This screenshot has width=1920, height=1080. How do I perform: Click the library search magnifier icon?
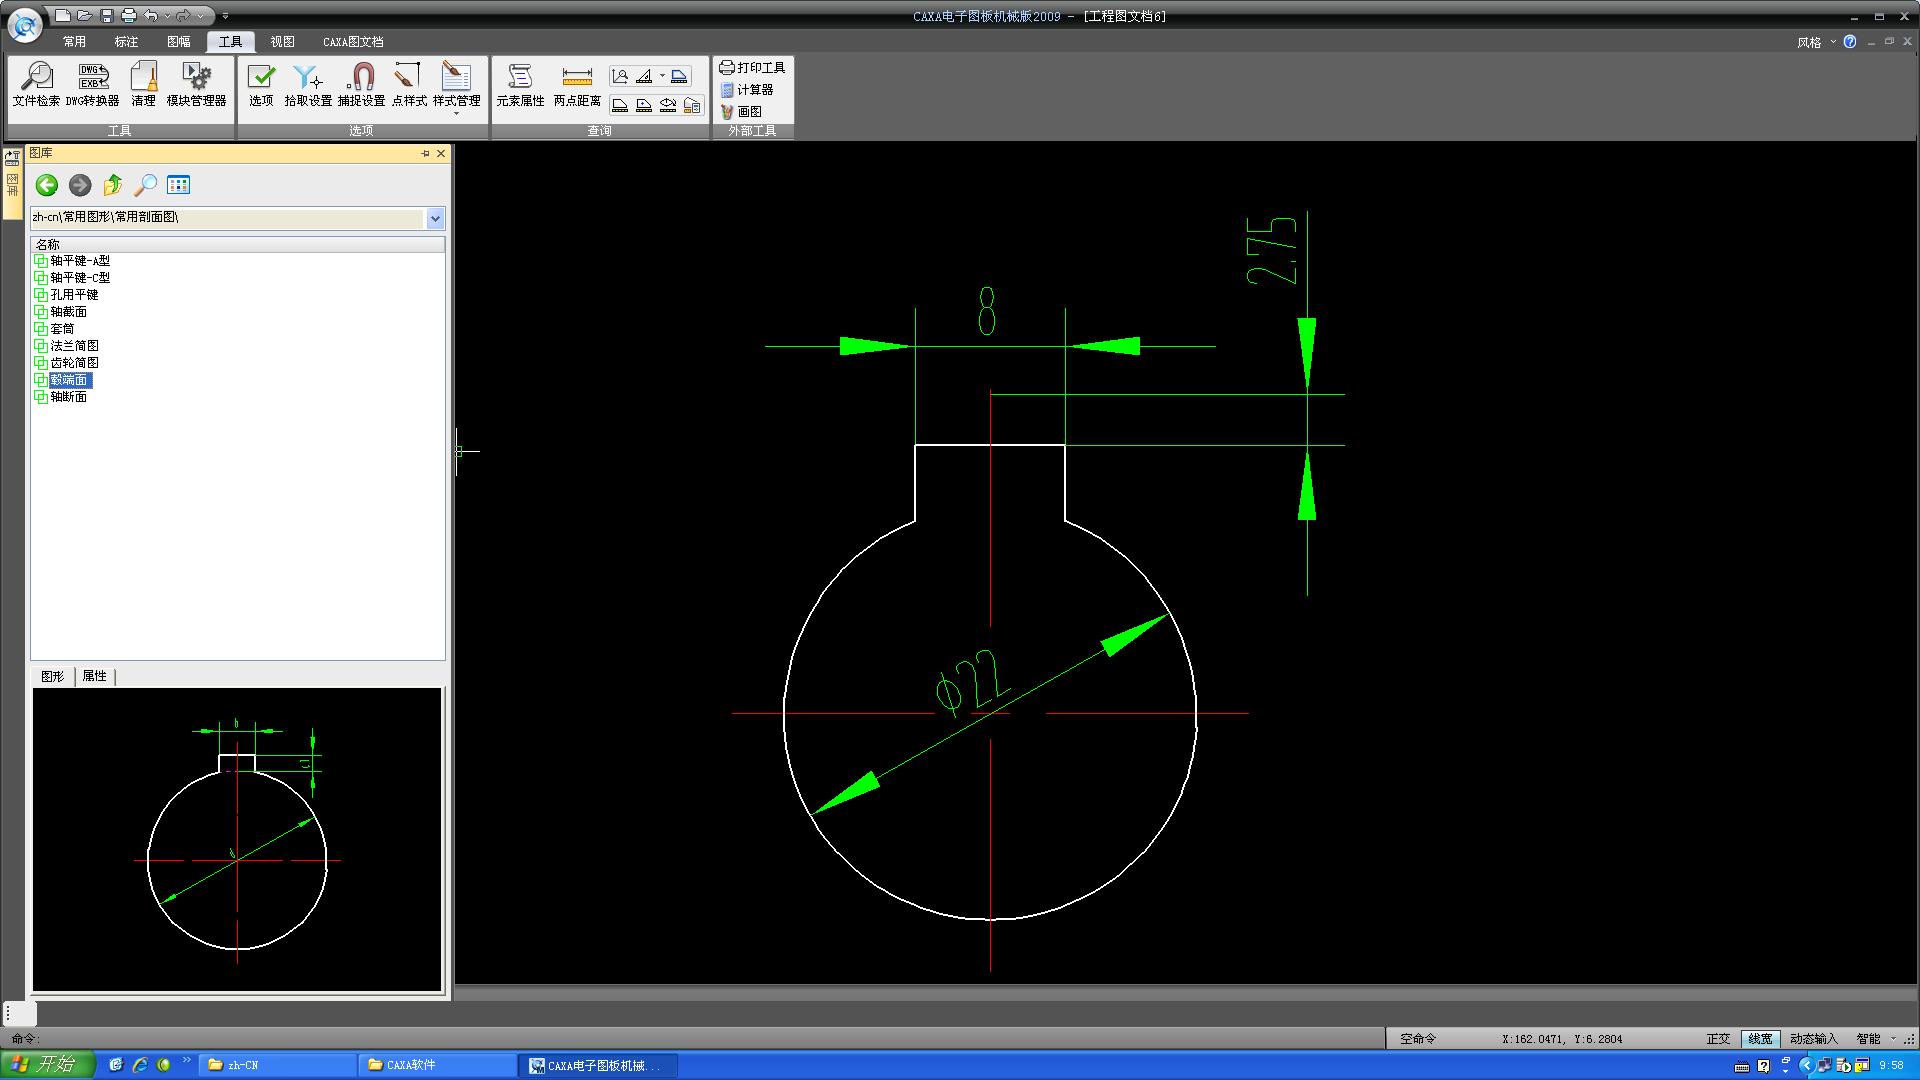pos(146,185)
